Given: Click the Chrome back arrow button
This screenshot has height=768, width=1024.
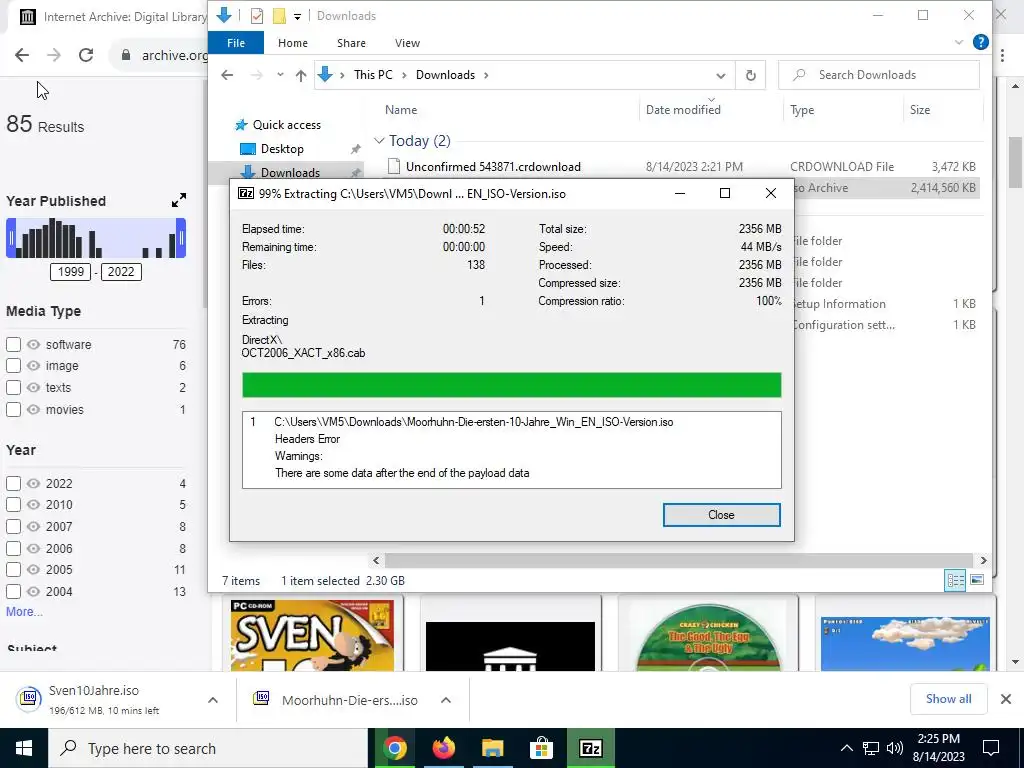Looking at the screenshot, I should [22, 55].
